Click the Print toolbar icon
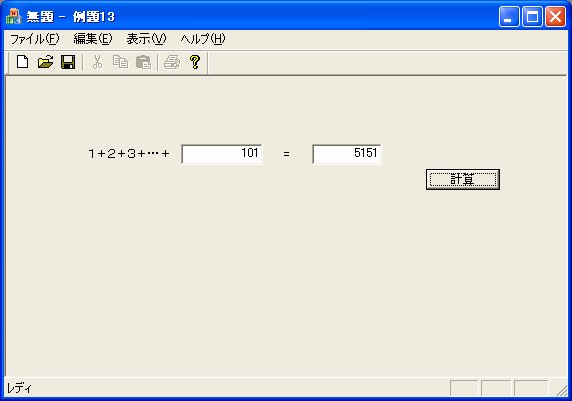 click(x=172, y=62)
